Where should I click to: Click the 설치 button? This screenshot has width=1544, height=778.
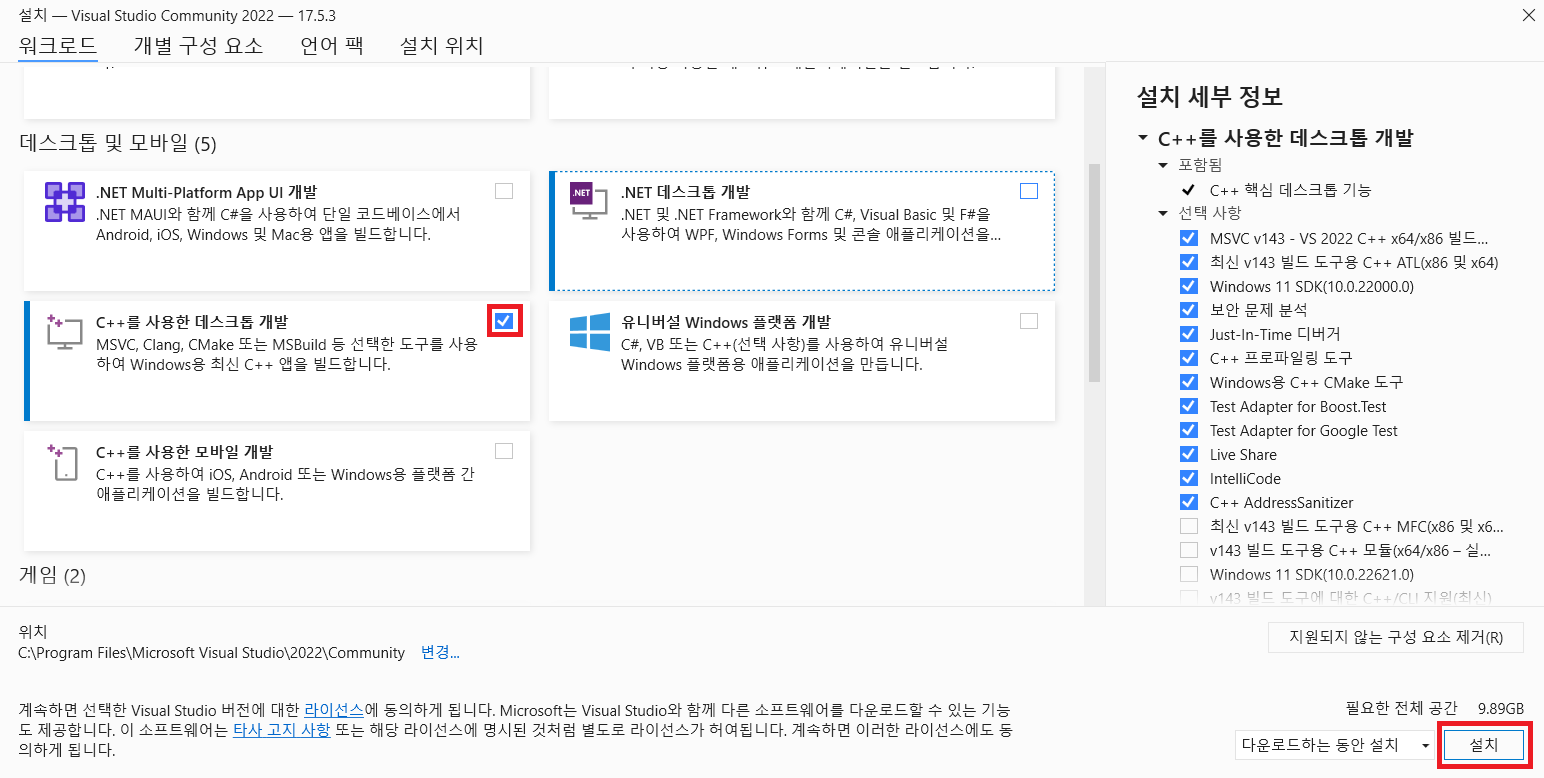pos(1484,745)
